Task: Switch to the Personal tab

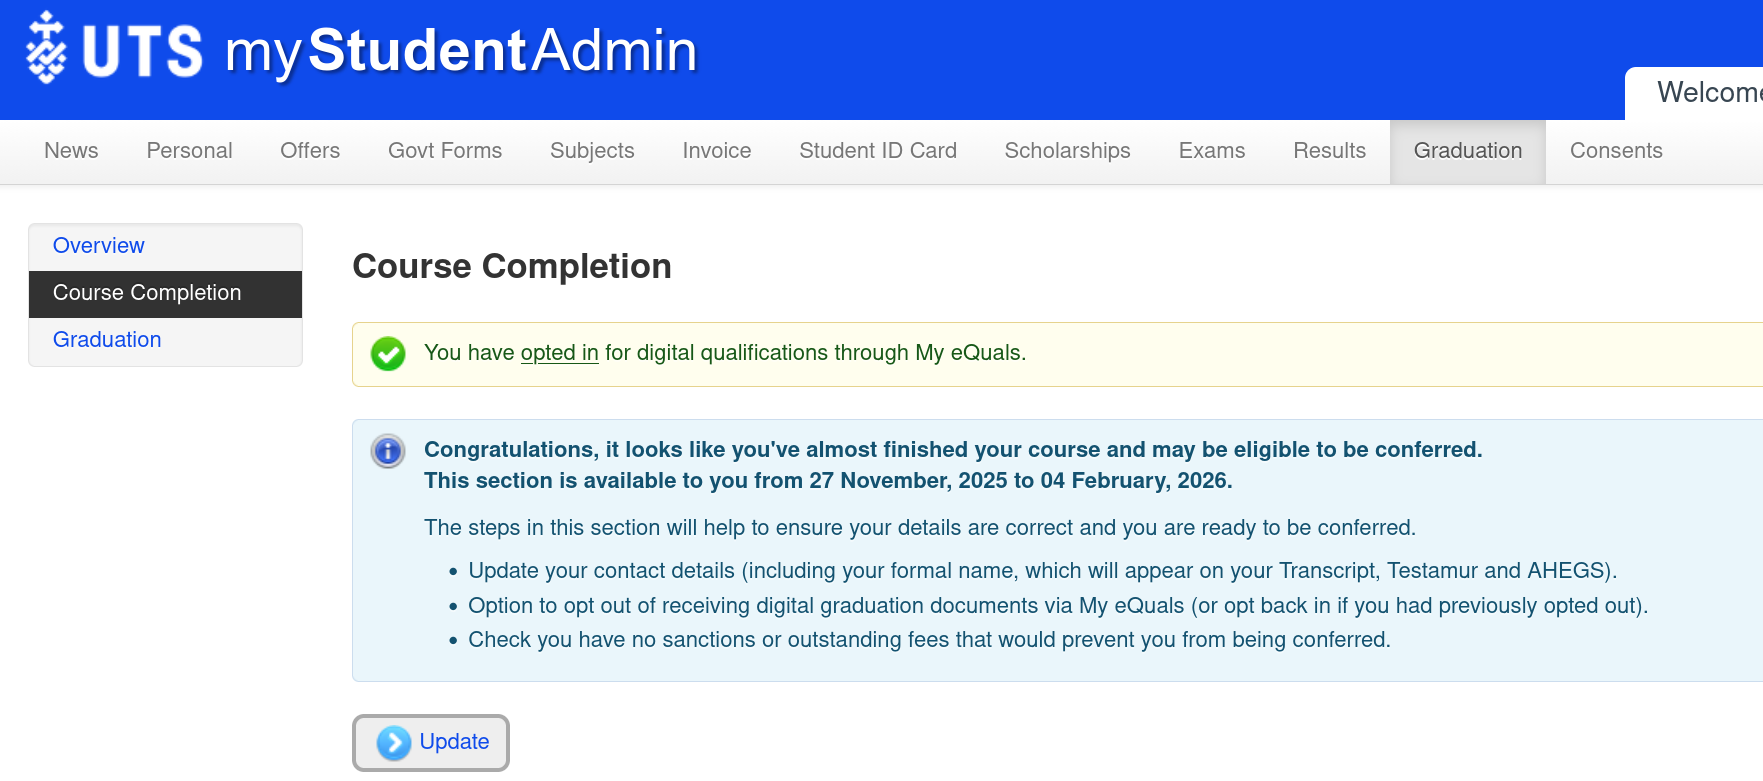Action: point(189,151)
